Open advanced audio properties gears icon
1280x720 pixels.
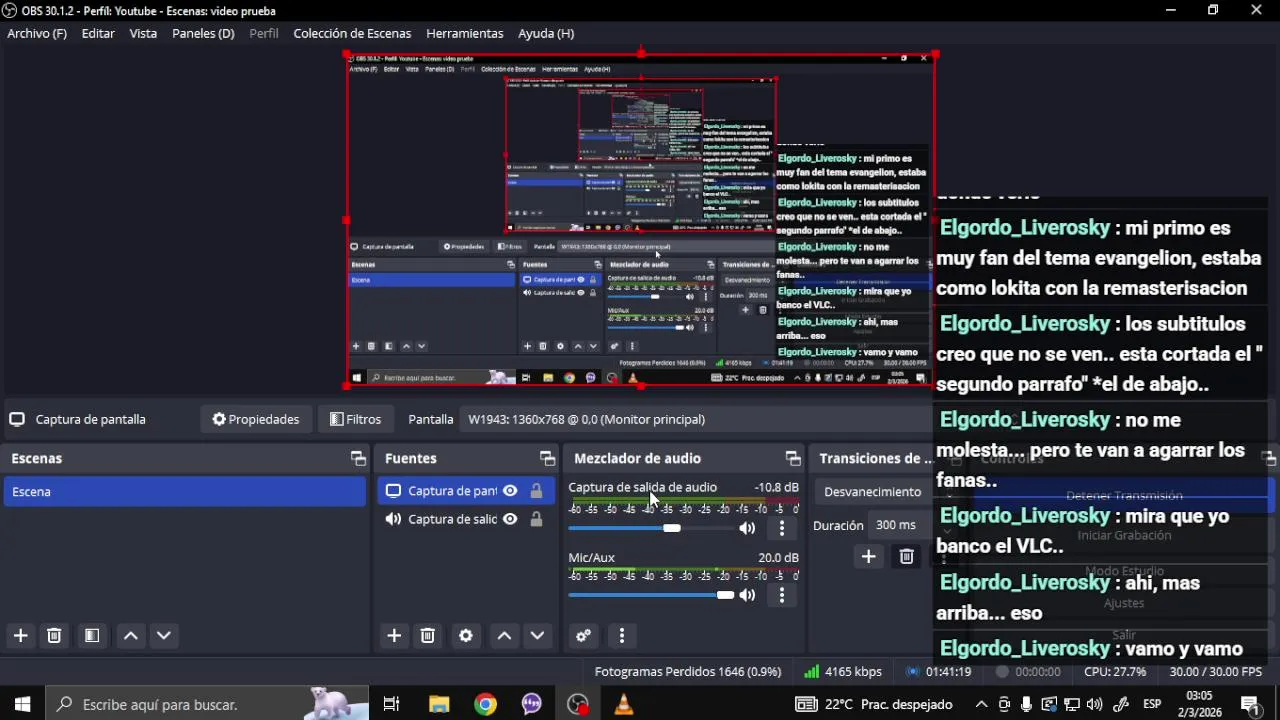point(584,635)
